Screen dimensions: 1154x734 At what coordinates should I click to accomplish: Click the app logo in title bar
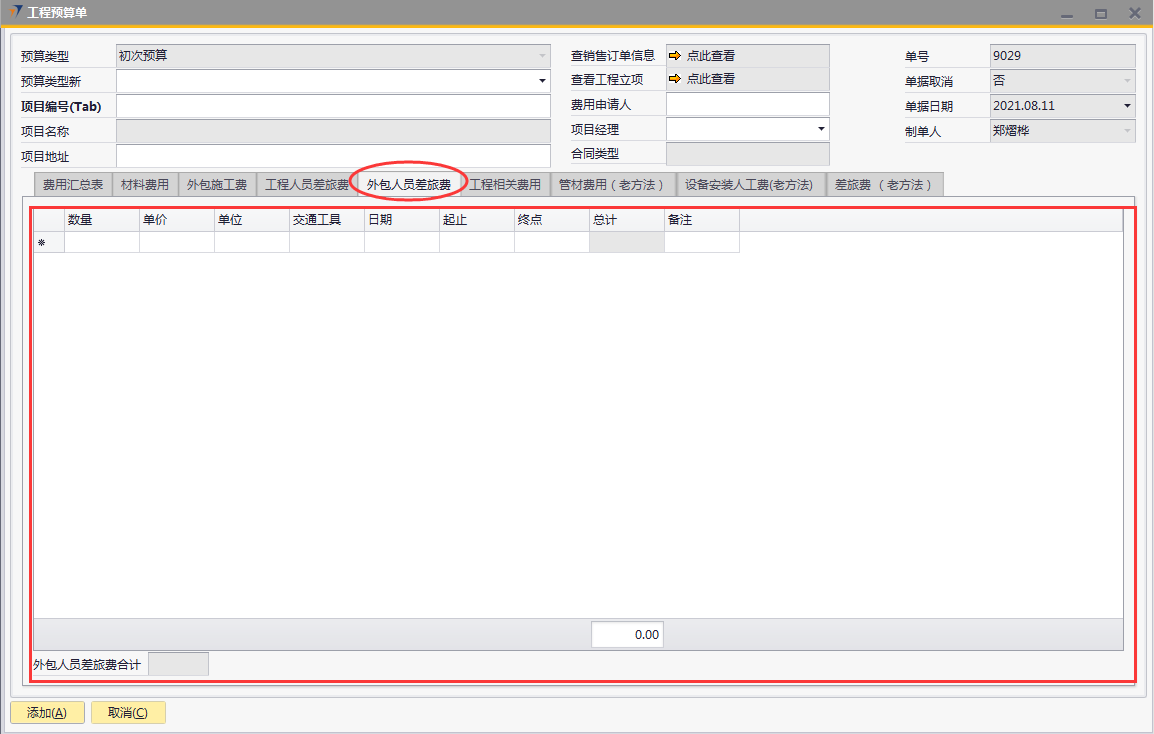click(16, 13)
